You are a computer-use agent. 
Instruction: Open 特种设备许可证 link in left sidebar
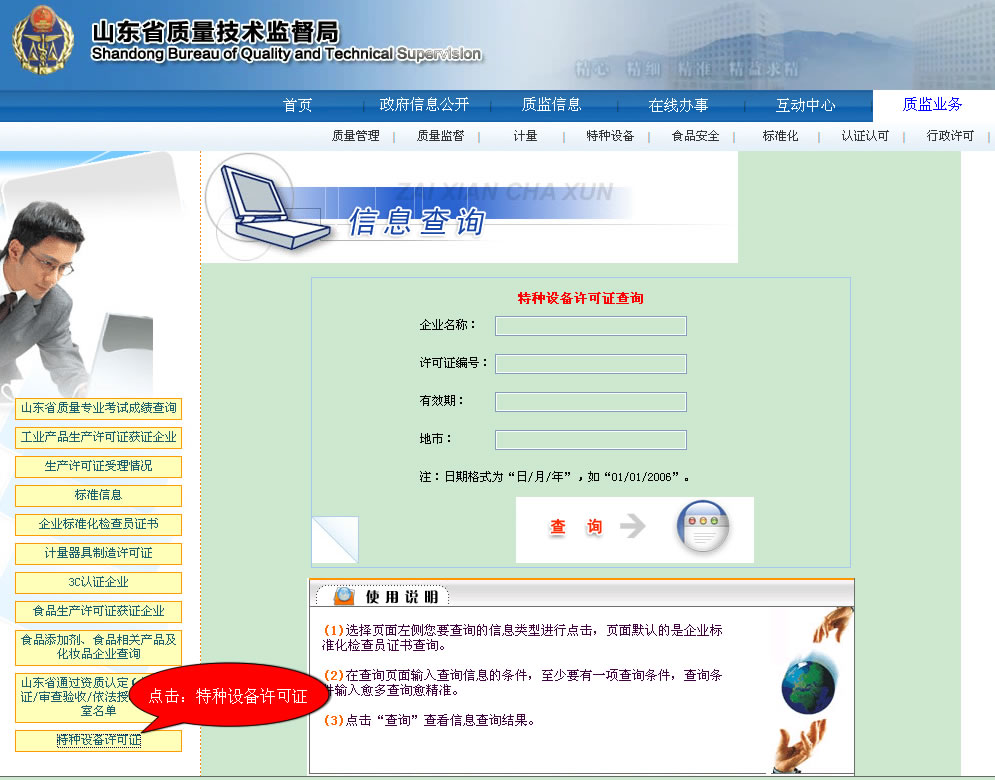tap(98, 741)
